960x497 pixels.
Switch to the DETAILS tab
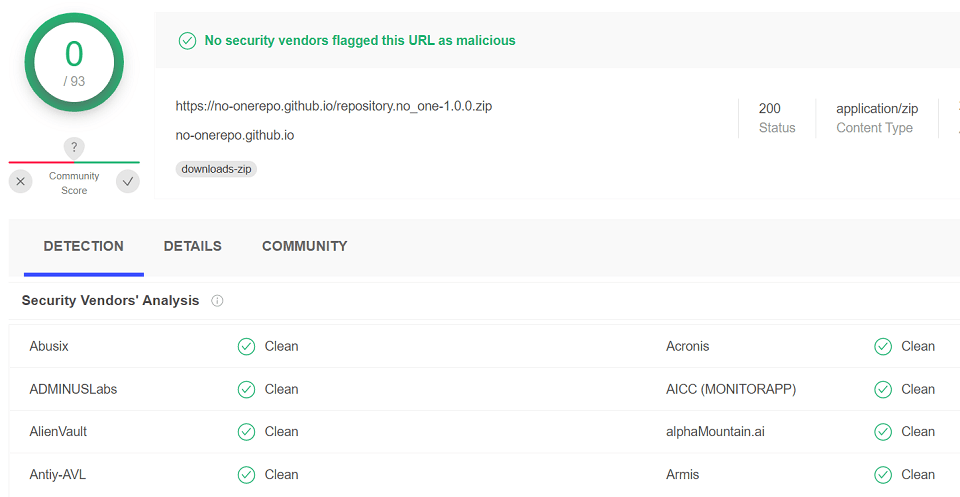coord(193,246)
